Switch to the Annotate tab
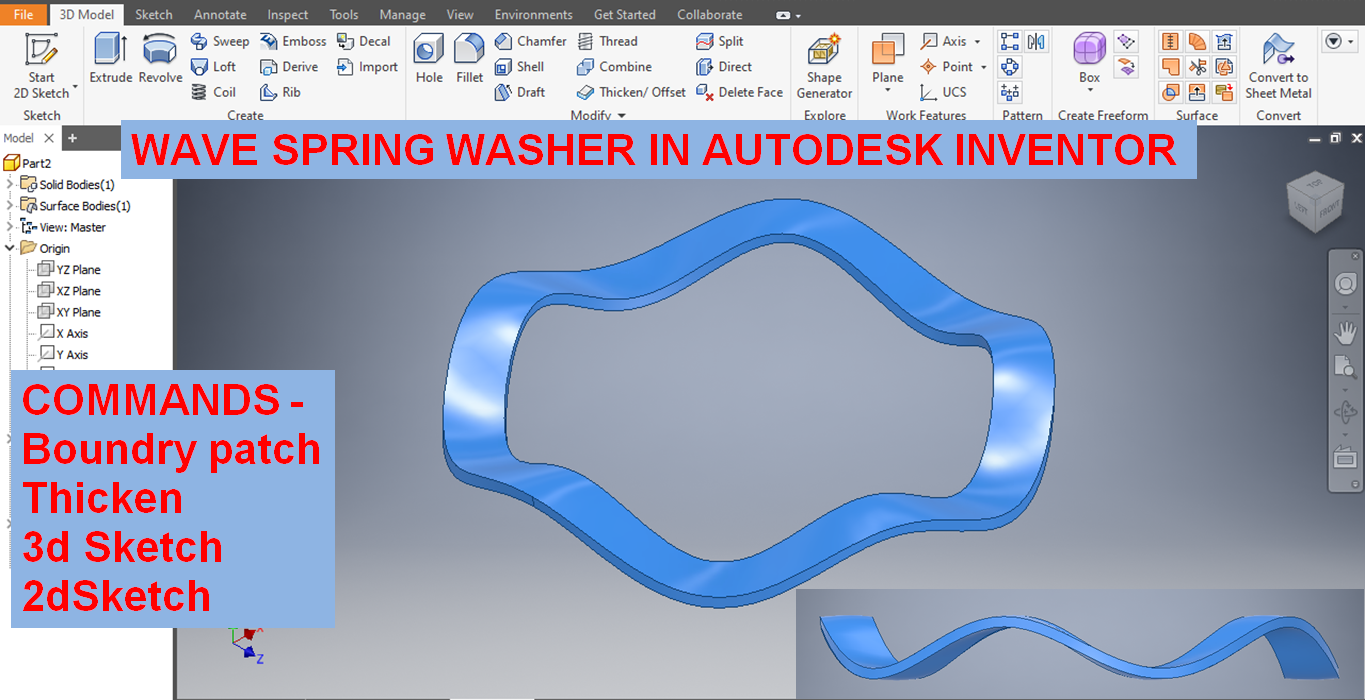Image resolution: width=1365 pixels, height=700 pixels. click(220, 14)
